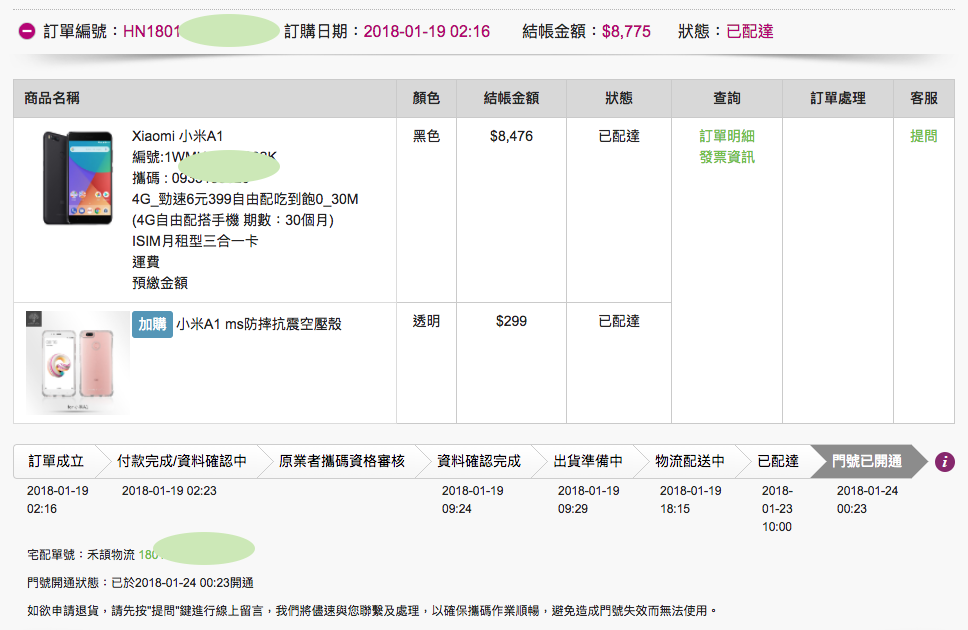Click the 提問 customer service link
Screen dimensions: 968x630
click(x=923, y=136)
